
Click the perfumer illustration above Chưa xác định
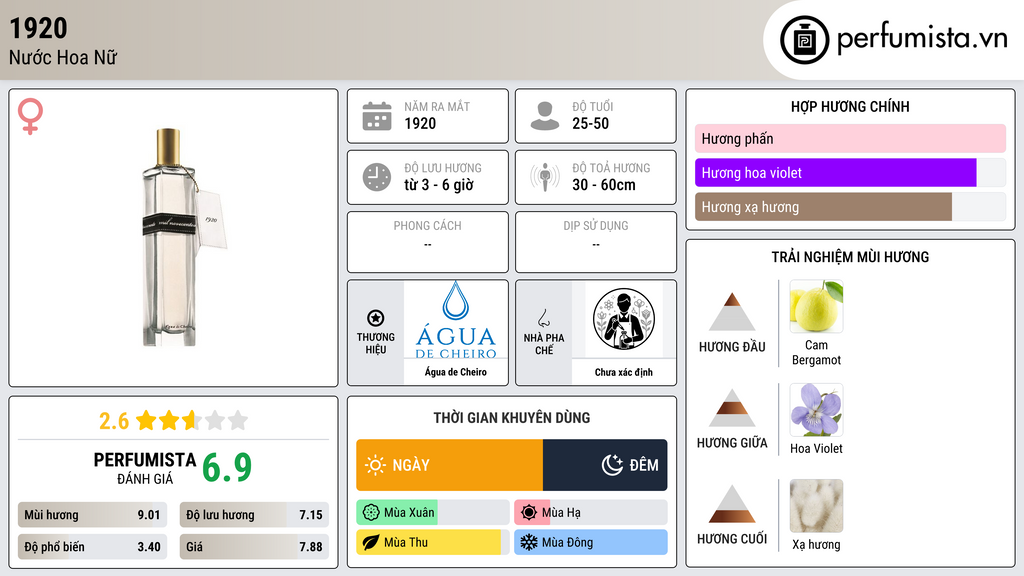click(624, 319)
